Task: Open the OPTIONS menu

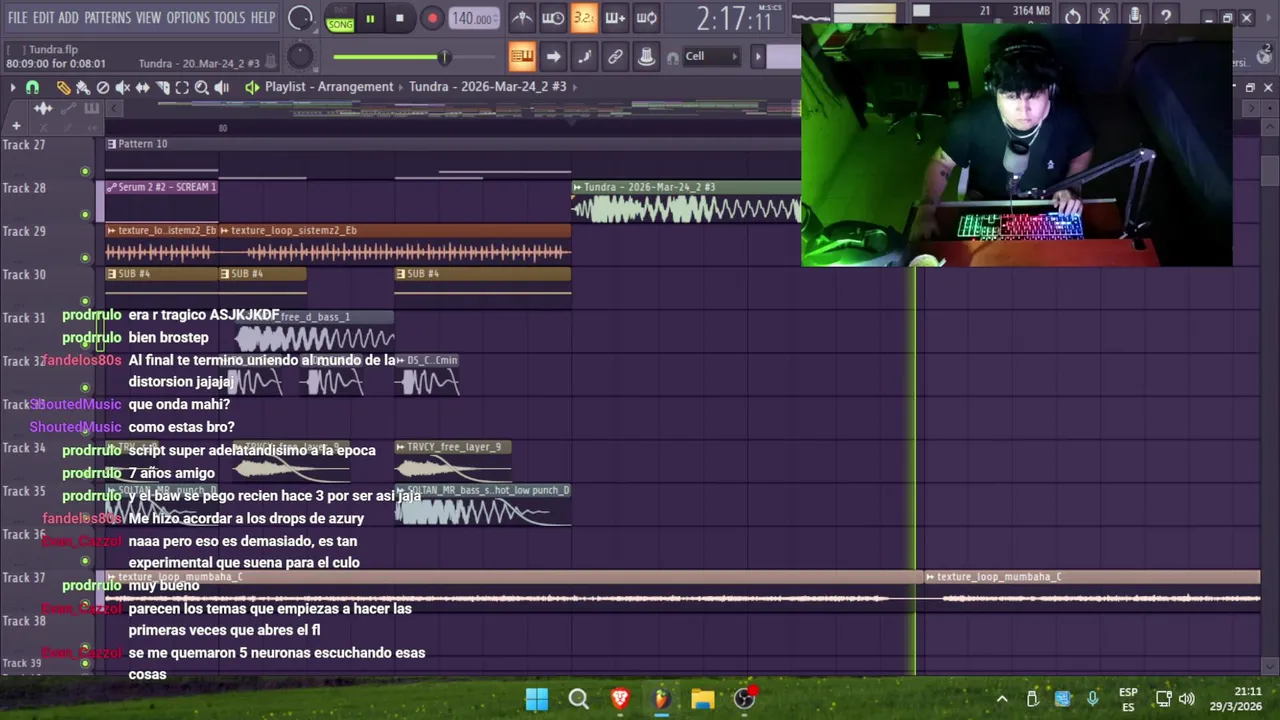Action: pyautogui.click(x=188, y=18)
